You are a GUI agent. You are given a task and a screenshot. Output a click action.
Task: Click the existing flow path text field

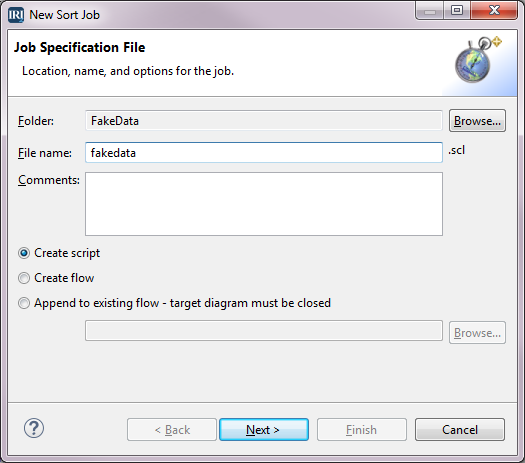[264, 331]
